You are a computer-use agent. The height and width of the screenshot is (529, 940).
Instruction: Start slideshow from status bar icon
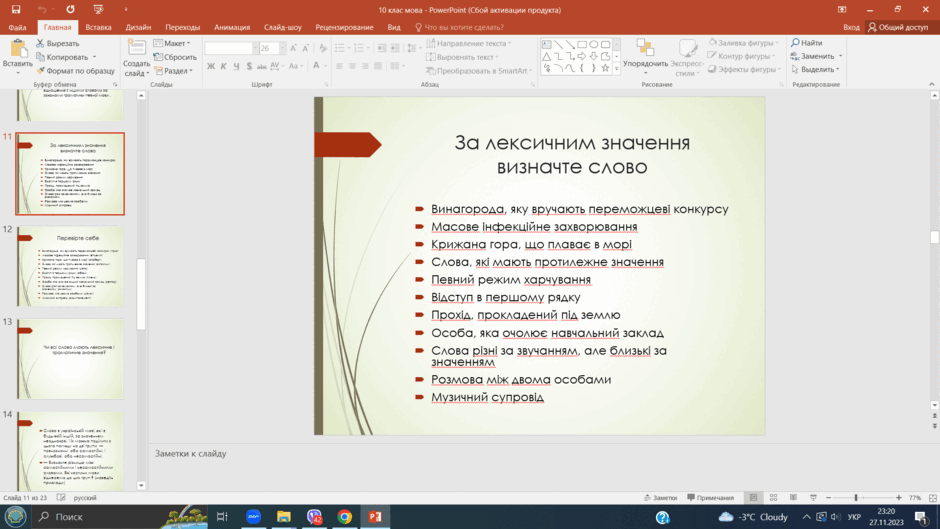pos(814,498)
